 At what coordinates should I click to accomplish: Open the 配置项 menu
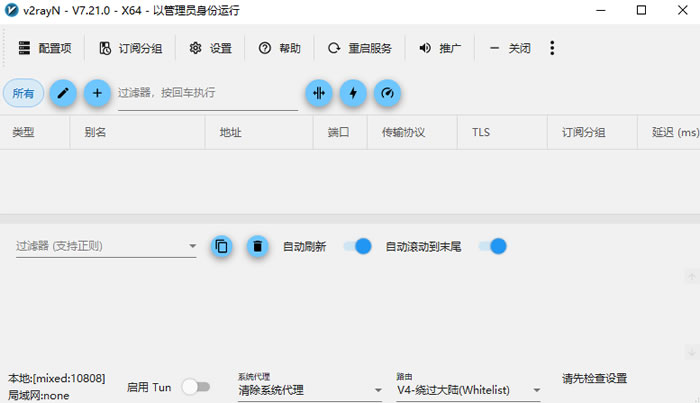[46, 48]
